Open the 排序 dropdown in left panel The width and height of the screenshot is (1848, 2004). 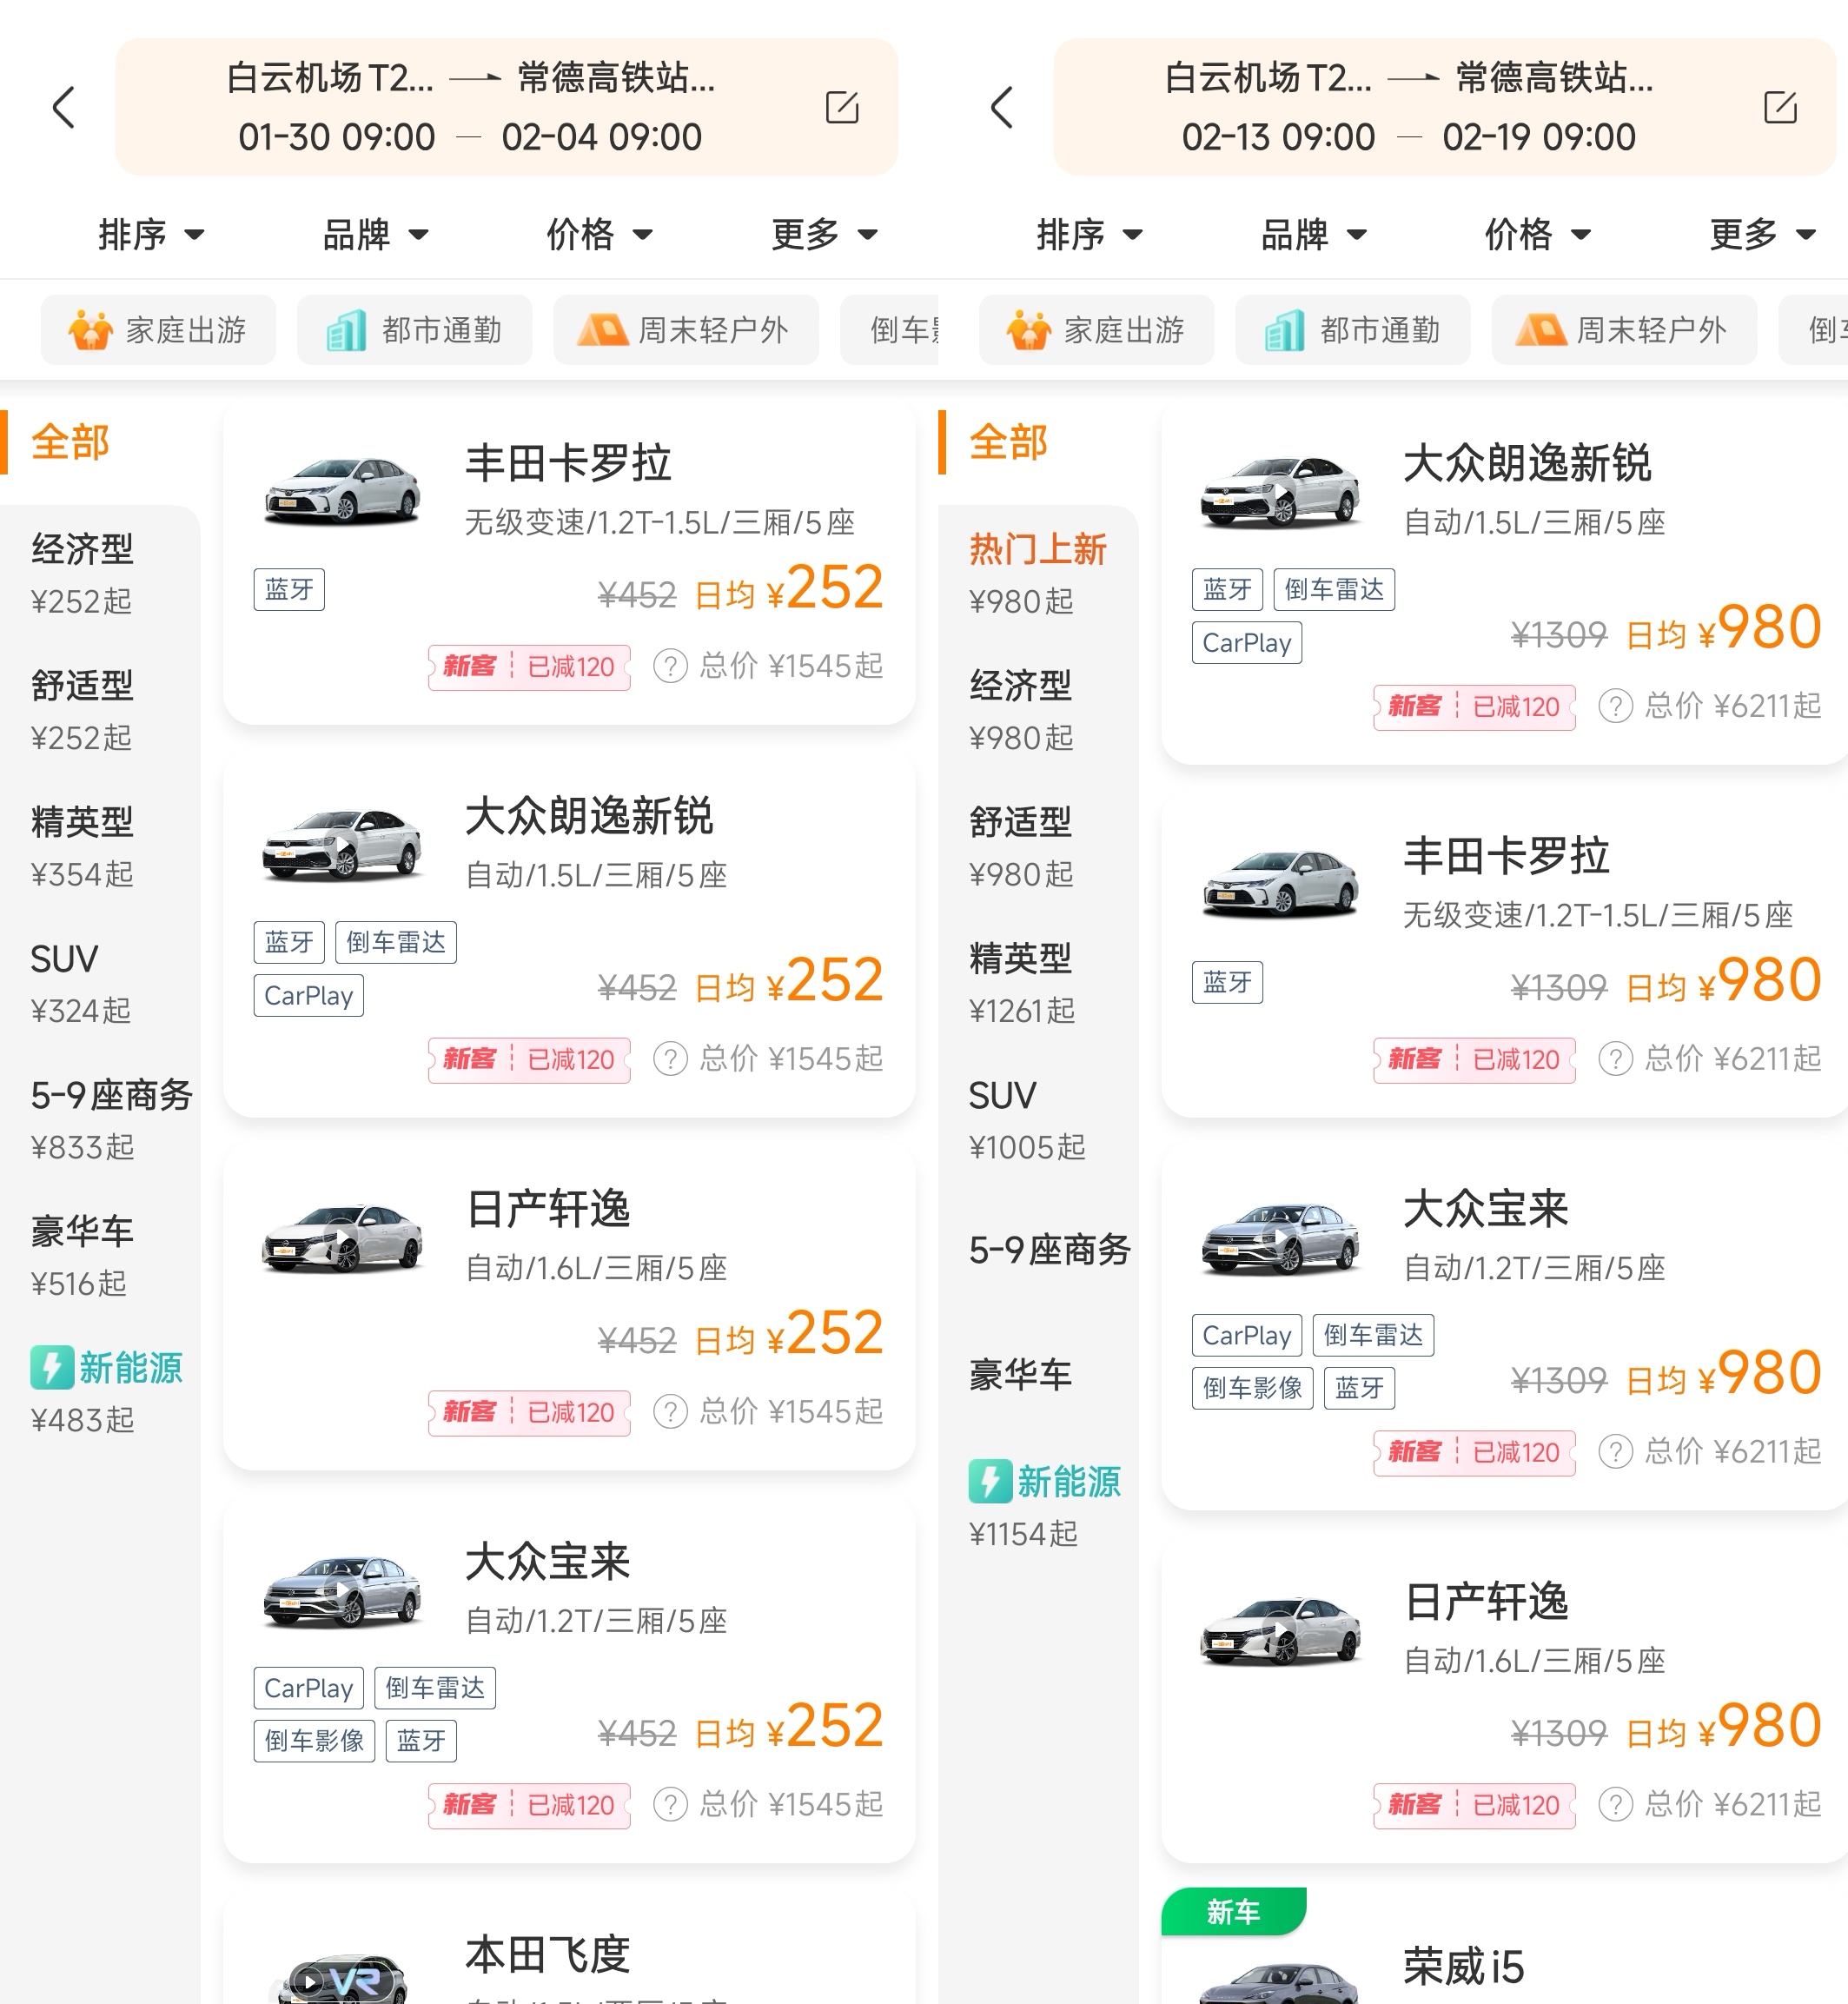pos(150,235)
